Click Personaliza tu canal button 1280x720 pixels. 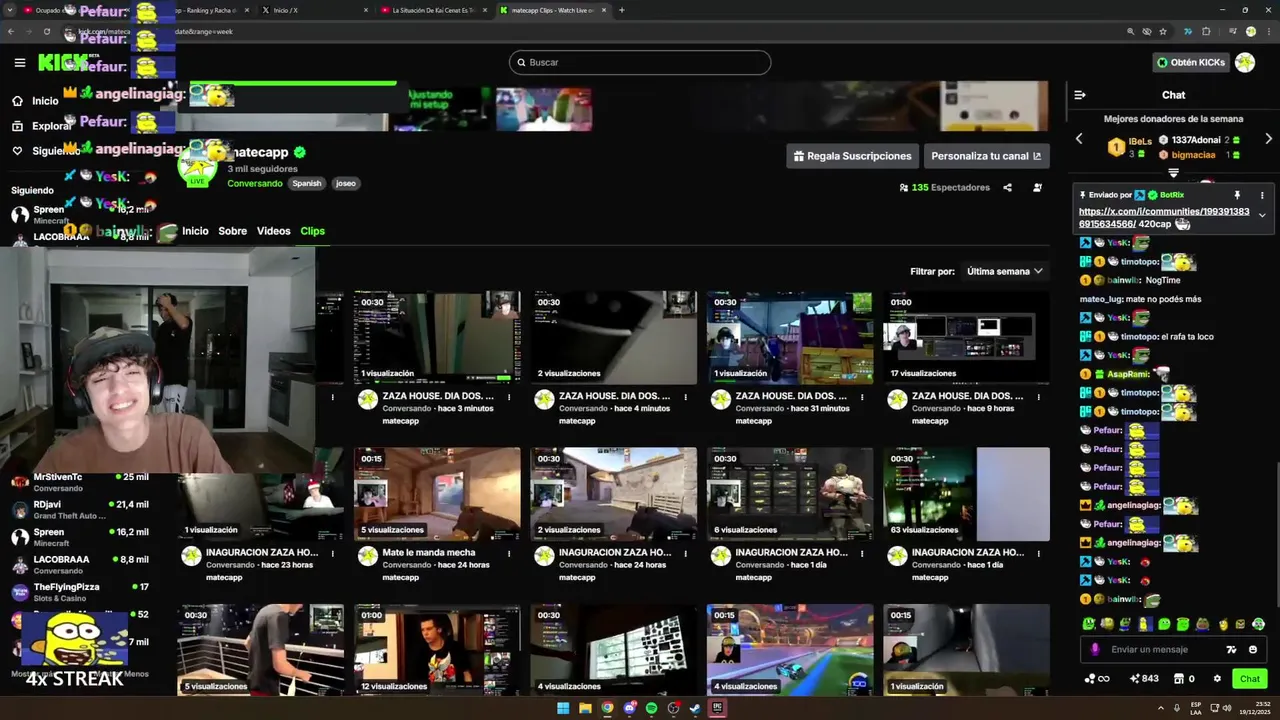[986, 156]
